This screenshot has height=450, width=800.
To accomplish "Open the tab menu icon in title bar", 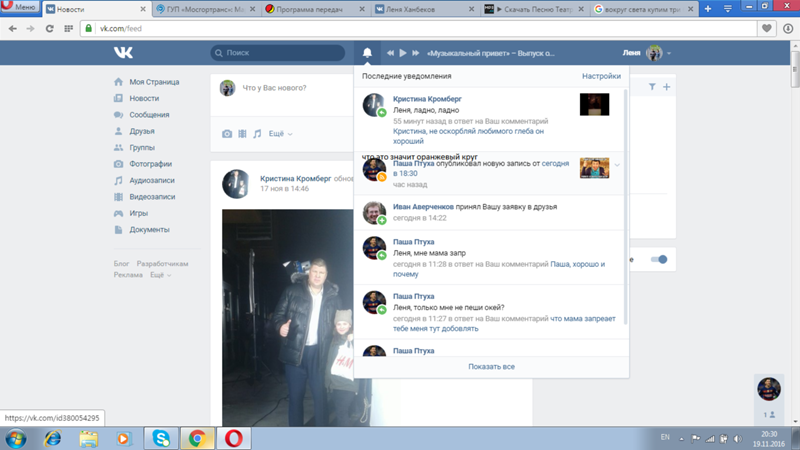I will pyautogui.click(x=728, y=9).
